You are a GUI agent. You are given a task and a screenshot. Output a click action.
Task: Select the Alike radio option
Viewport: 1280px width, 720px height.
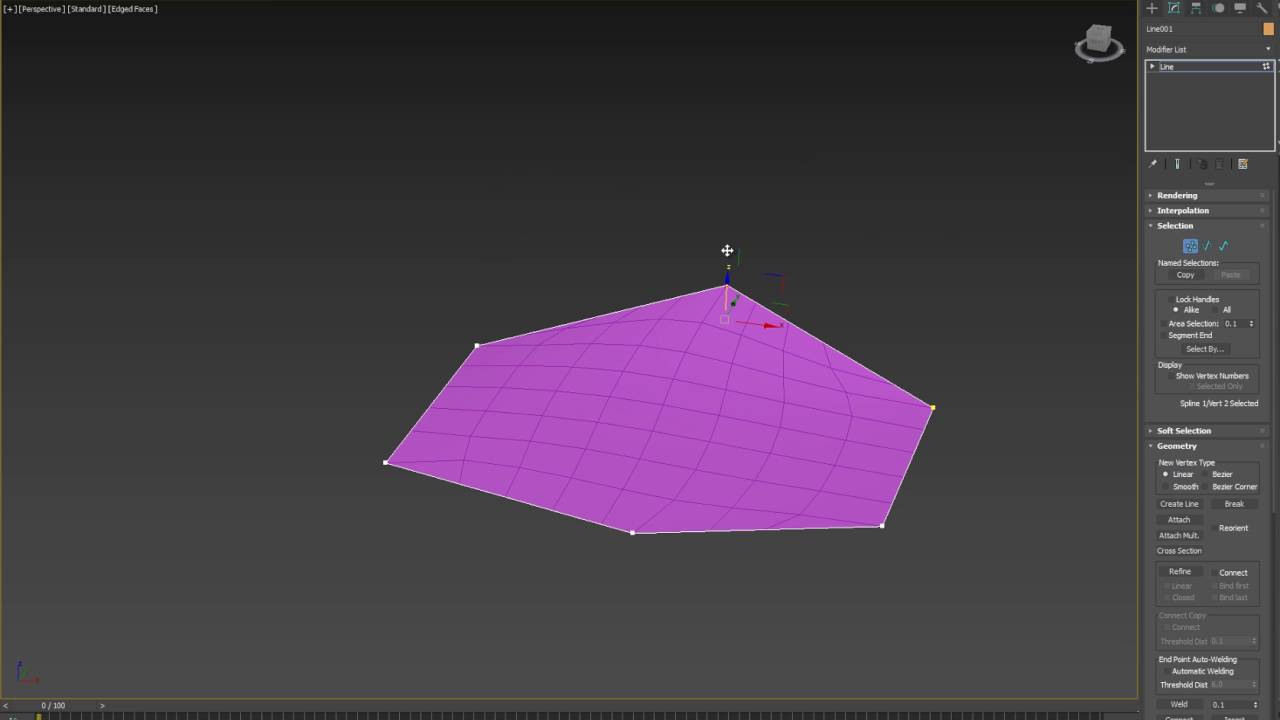(x=1175, y=310)
